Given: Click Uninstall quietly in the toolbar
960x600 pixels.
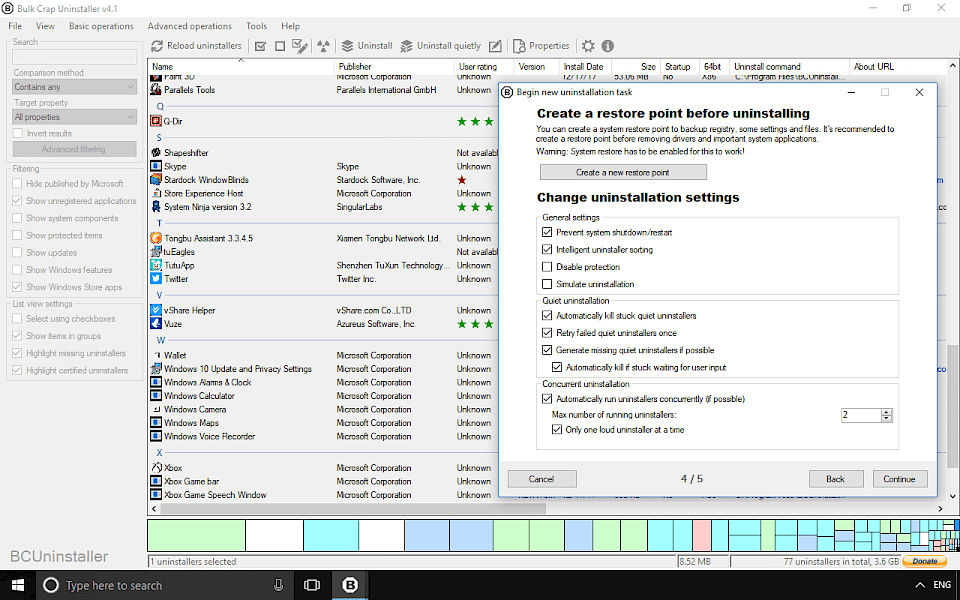Looking at the screenshot, I should [x=441, y=46].
